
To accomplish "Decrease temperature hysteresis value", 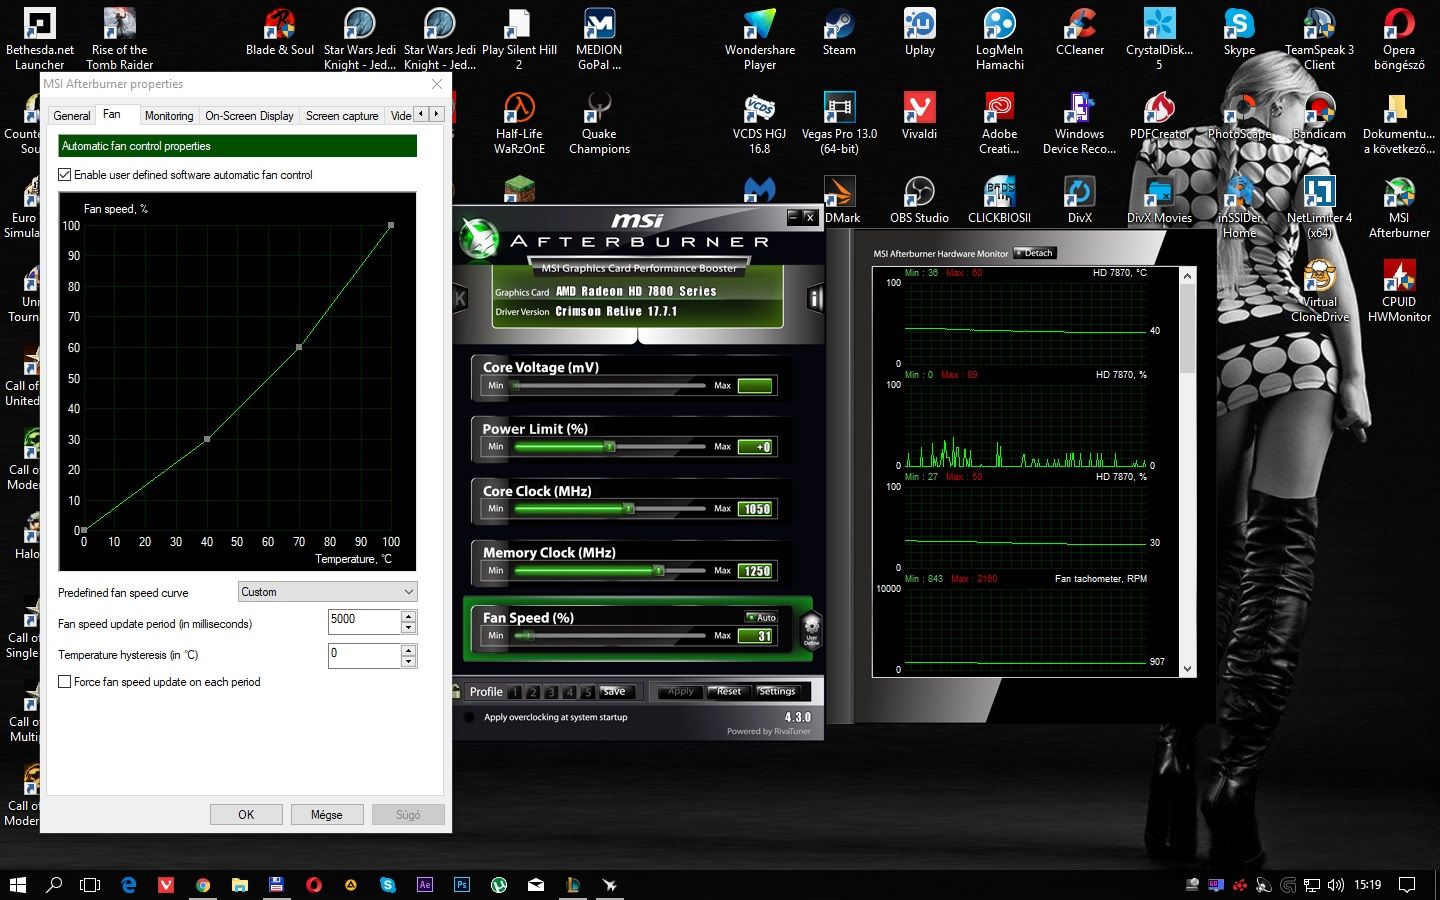I will click(x=409, y=662).
